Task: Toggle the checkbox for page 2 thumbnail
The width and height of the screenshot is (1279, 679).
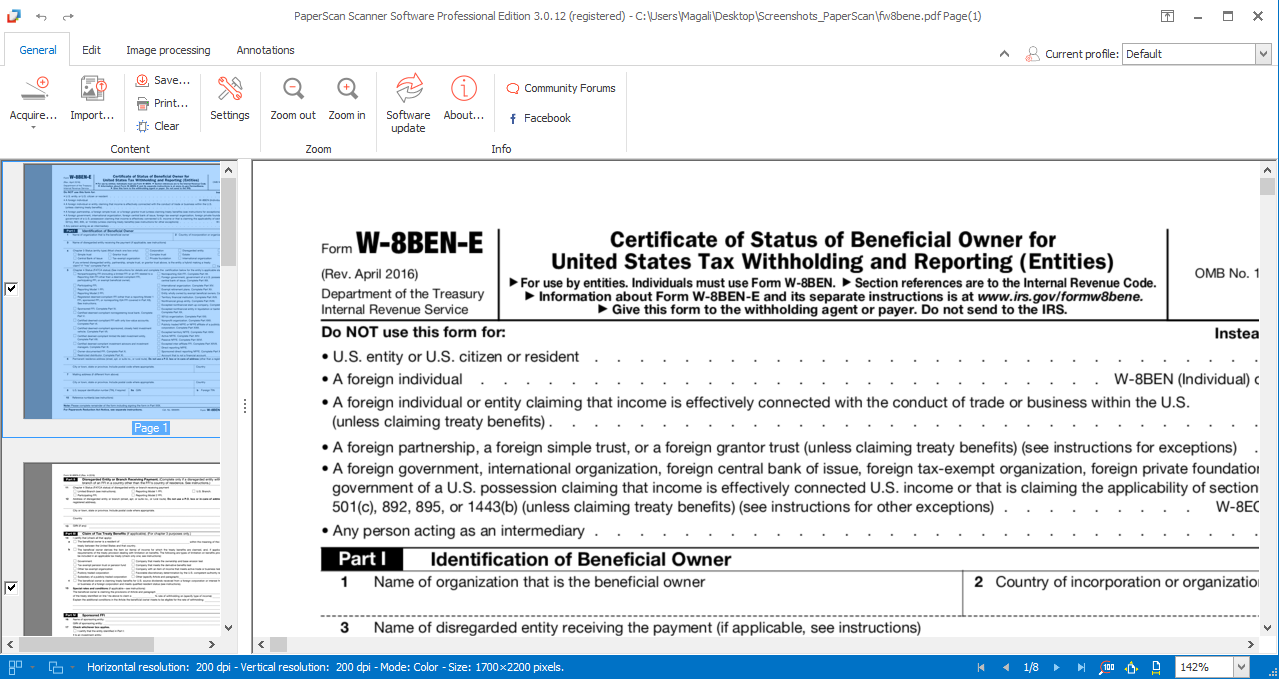Action: (11, 588)
